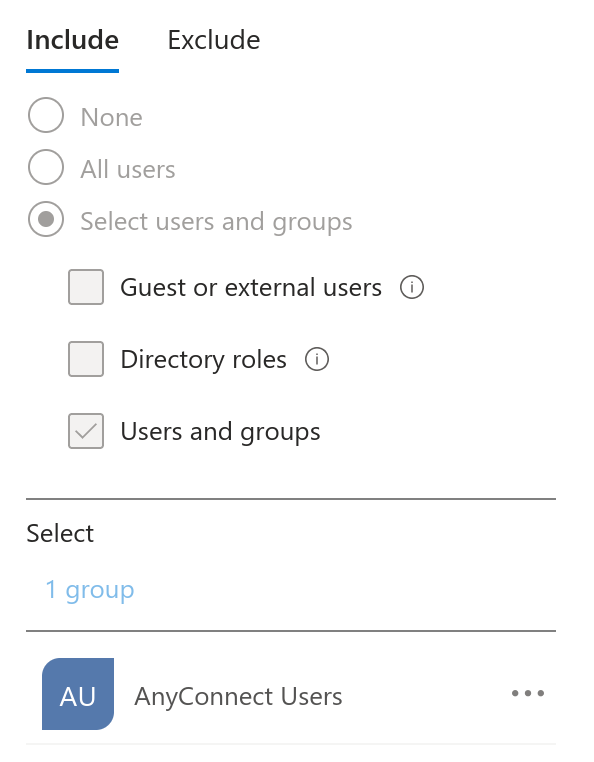Screen dimensions: 594x762
Task: Choose the Select users and groups radio button
Action: 46,219
